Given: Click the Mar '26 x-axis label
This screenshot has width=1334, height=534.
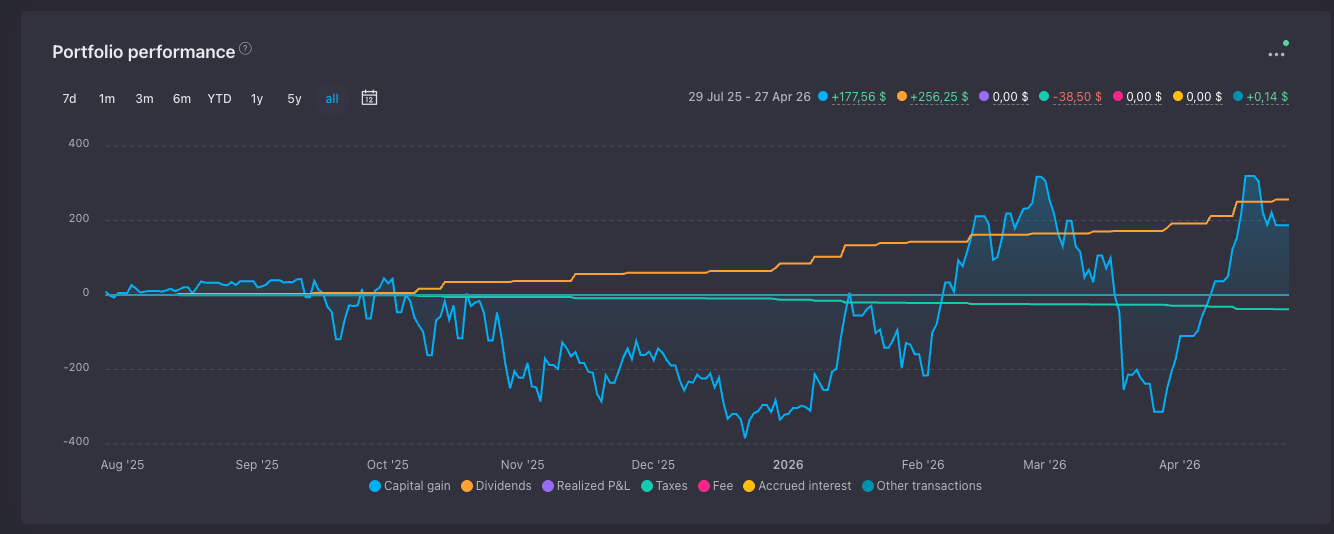Looking at the screenshot, I should [1044, 465].
